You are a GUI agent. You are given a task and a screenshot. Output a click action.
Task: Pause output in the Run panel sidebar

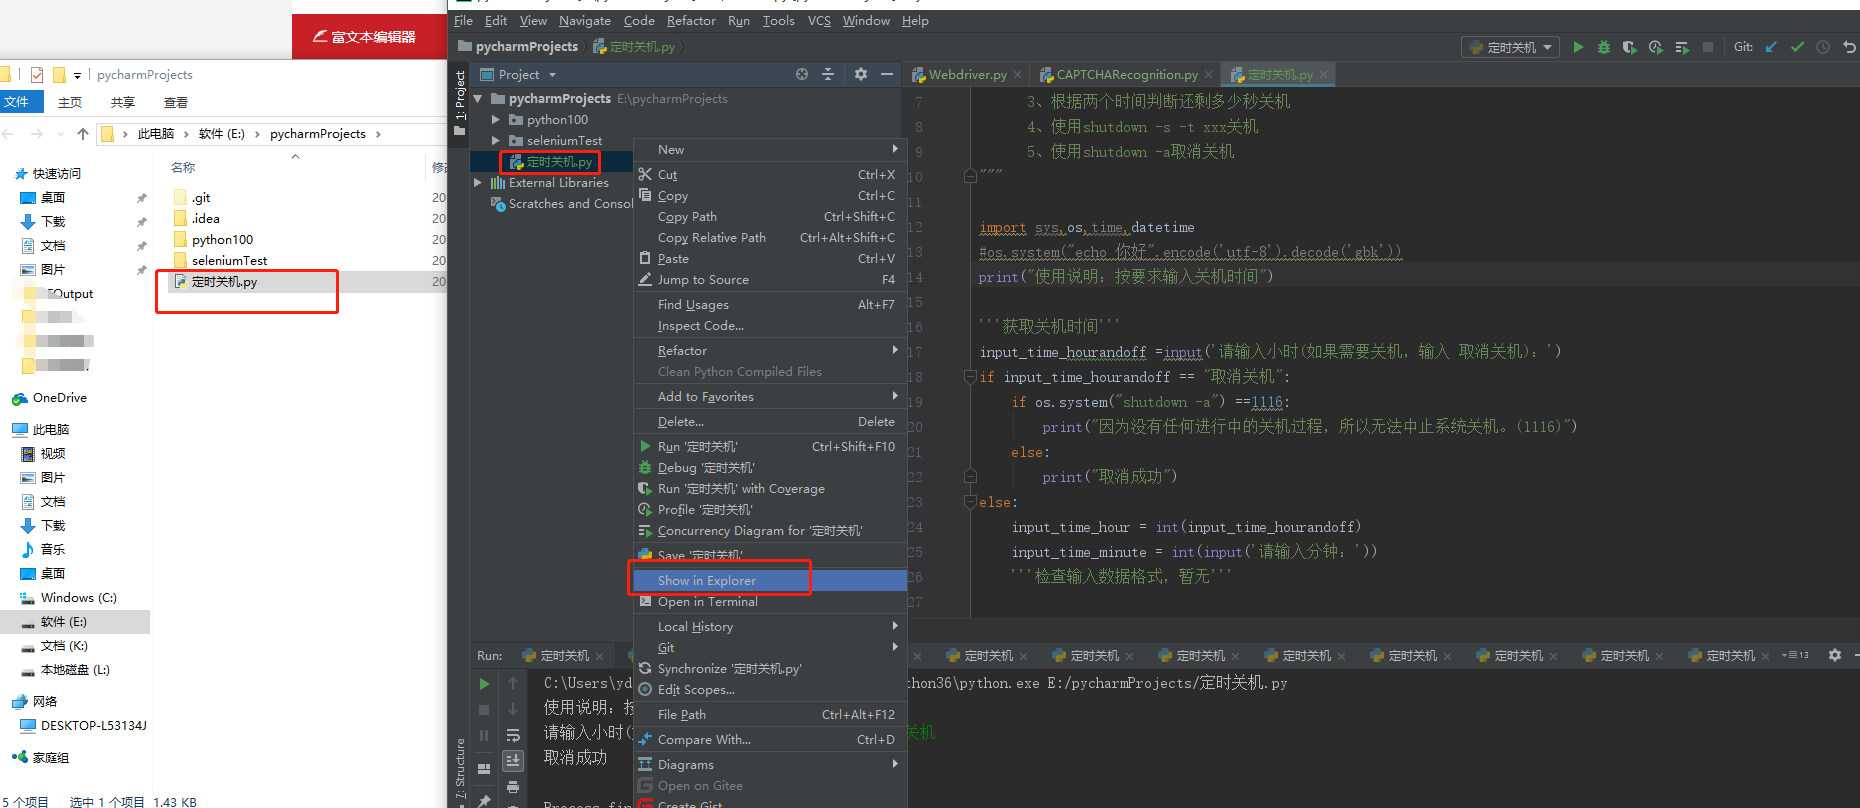point(484,735)
